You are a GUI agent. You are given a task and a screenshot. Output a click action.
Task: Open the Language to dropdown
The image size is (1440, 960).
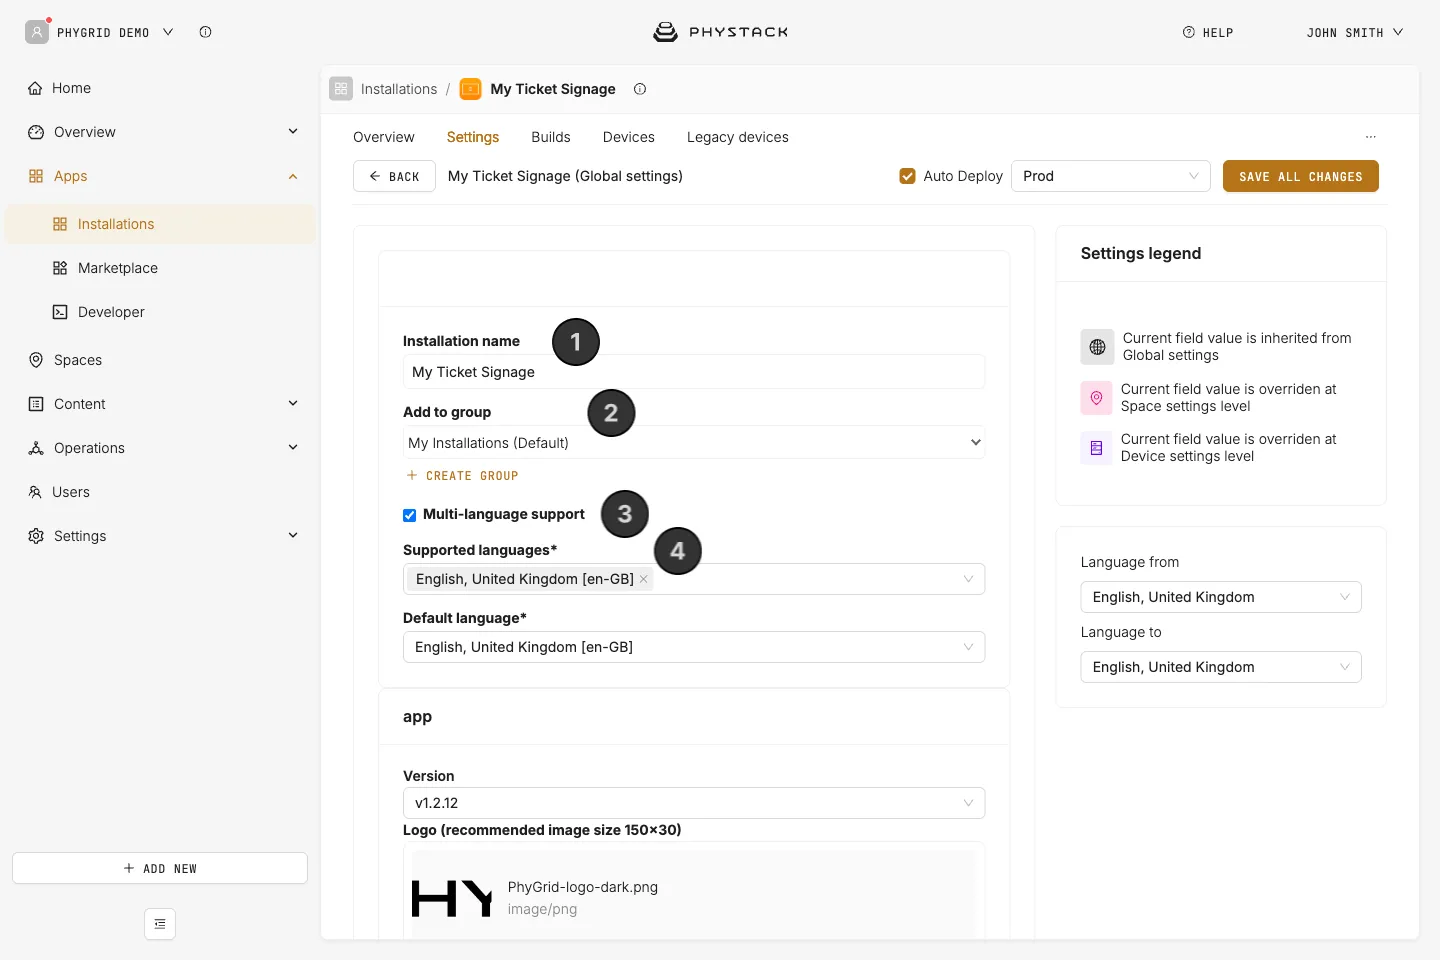coord(1221,667)
